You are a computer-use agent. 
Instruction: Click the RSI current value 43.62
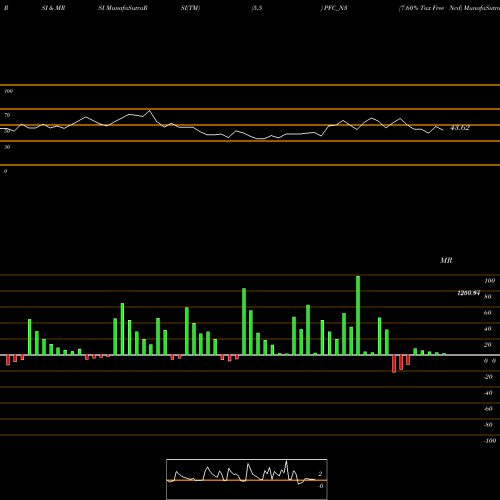[460, 128]
